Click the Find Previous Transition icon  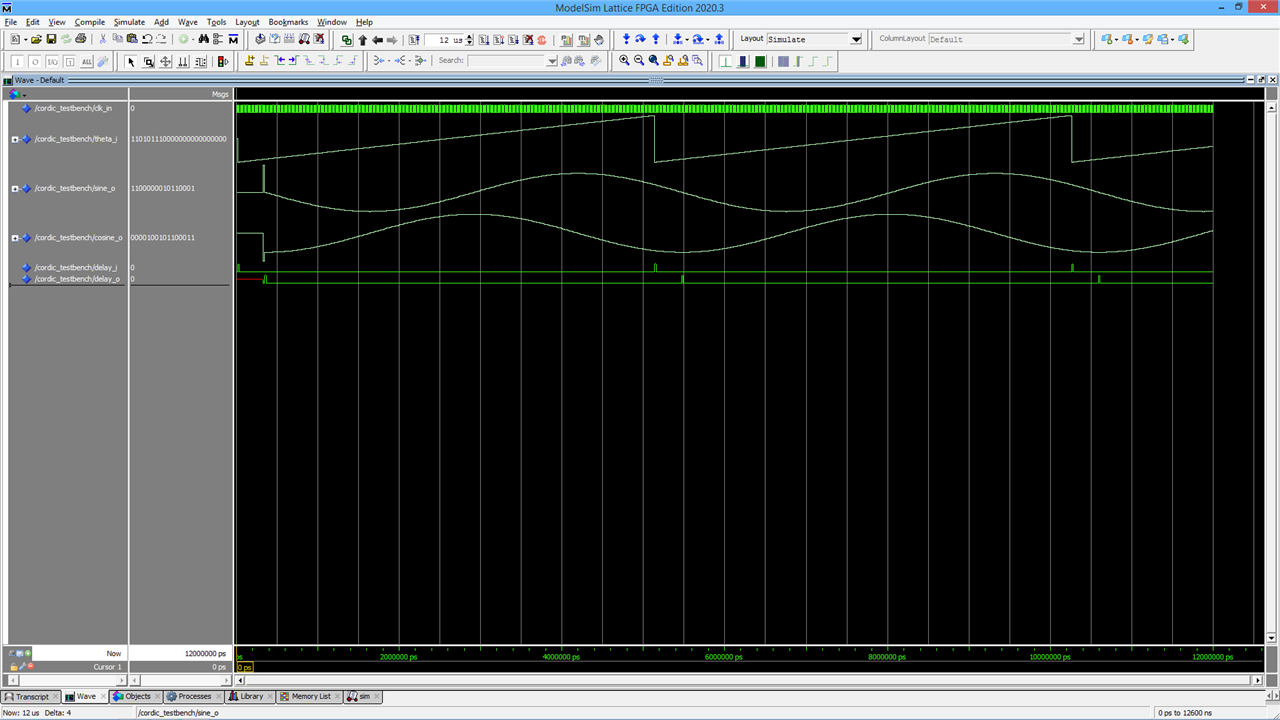click(x=279, y=61)
